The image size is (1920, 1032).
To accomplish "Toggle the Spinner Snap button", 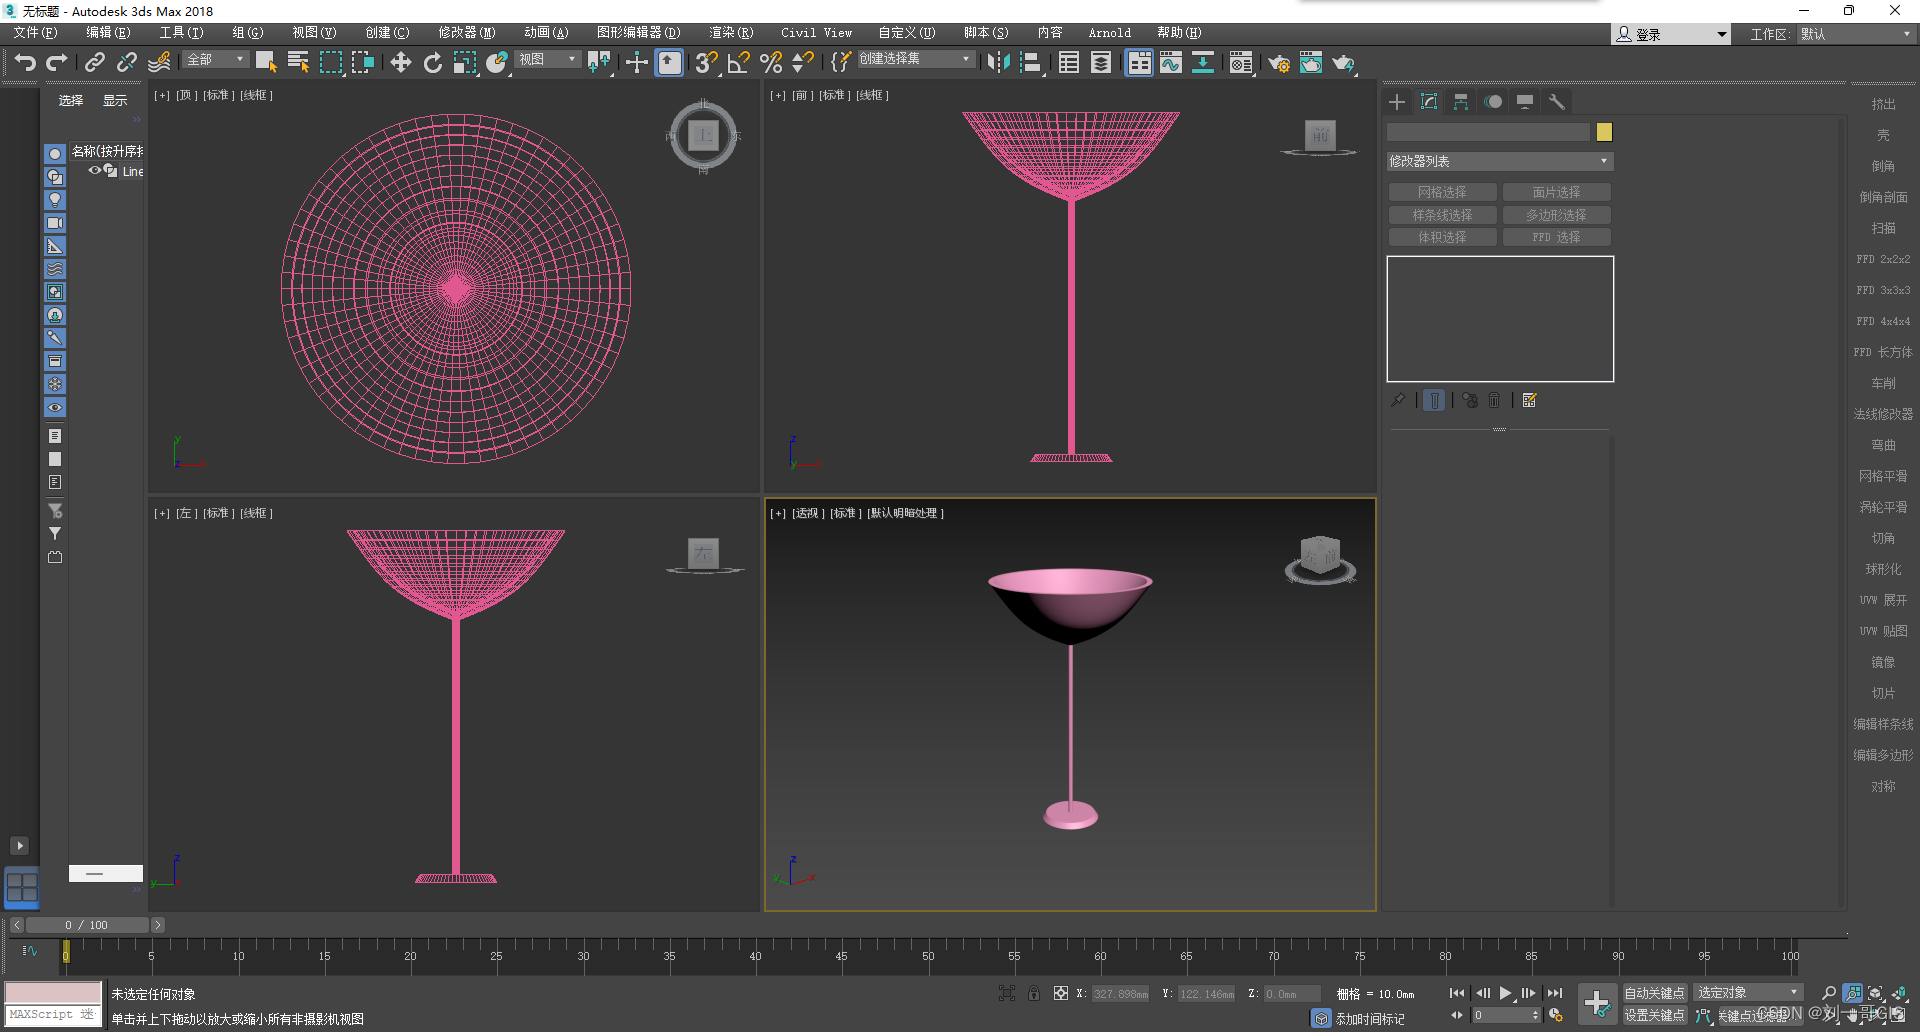I will 802,63.
